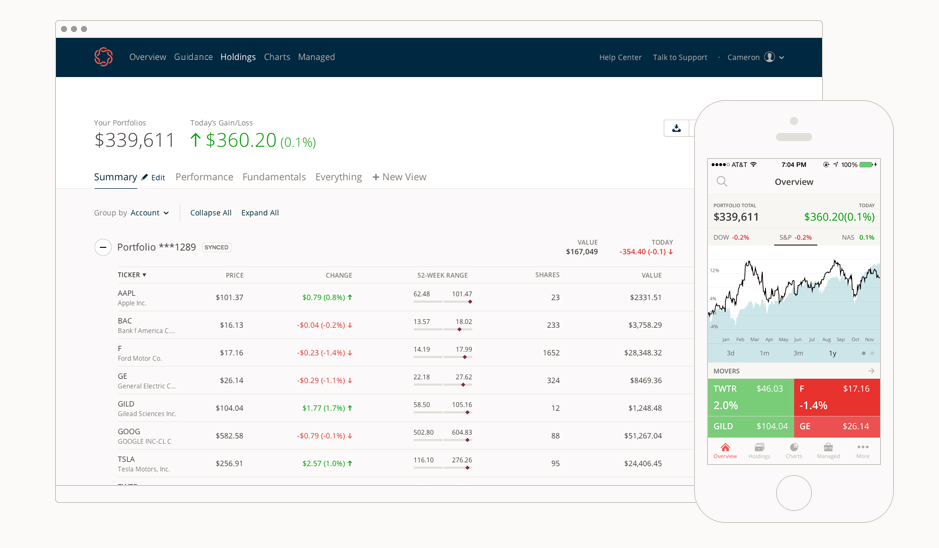
Task: Switch to the Fundamentals view tab
Action: [274, 177]
